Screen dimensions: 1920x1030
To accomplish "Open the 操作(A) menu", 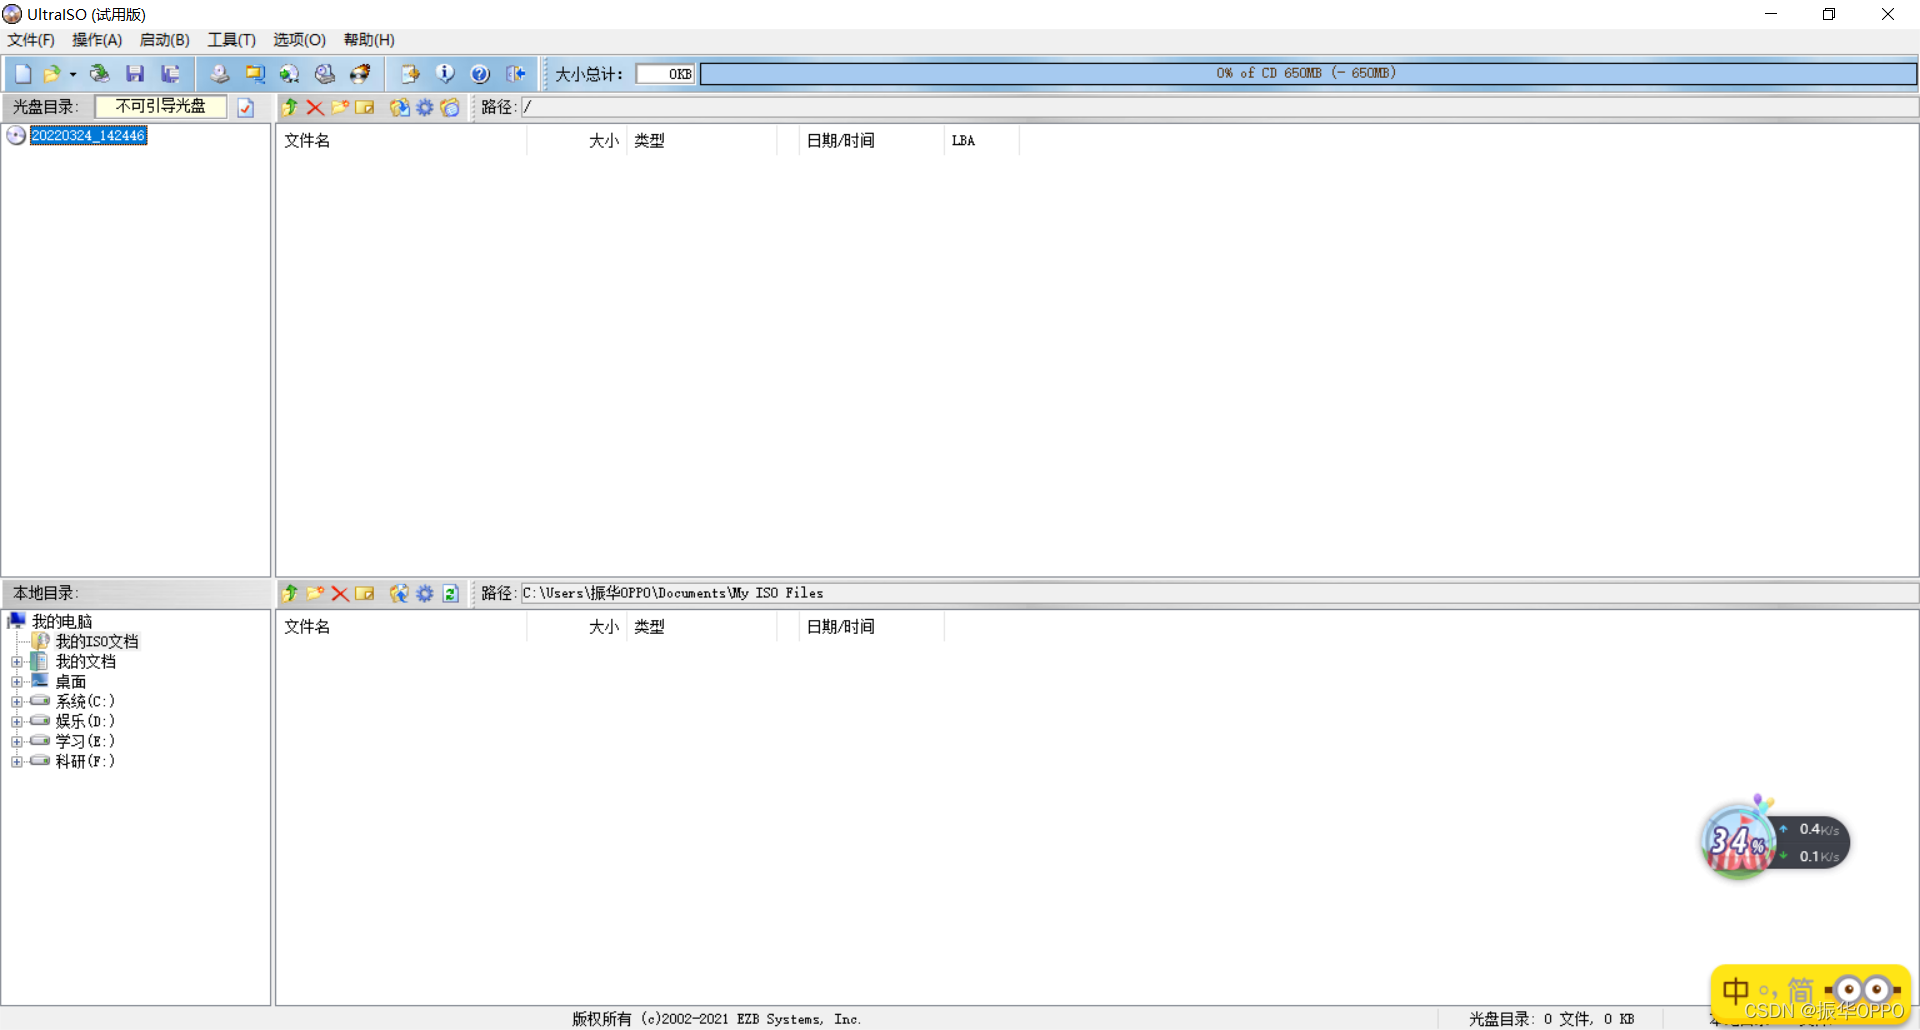I will (x=97, y=40).
